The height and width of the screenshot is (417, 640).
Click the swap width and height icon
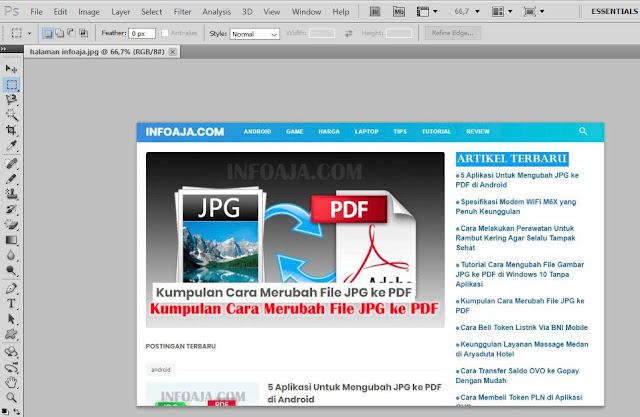(348, 33)
